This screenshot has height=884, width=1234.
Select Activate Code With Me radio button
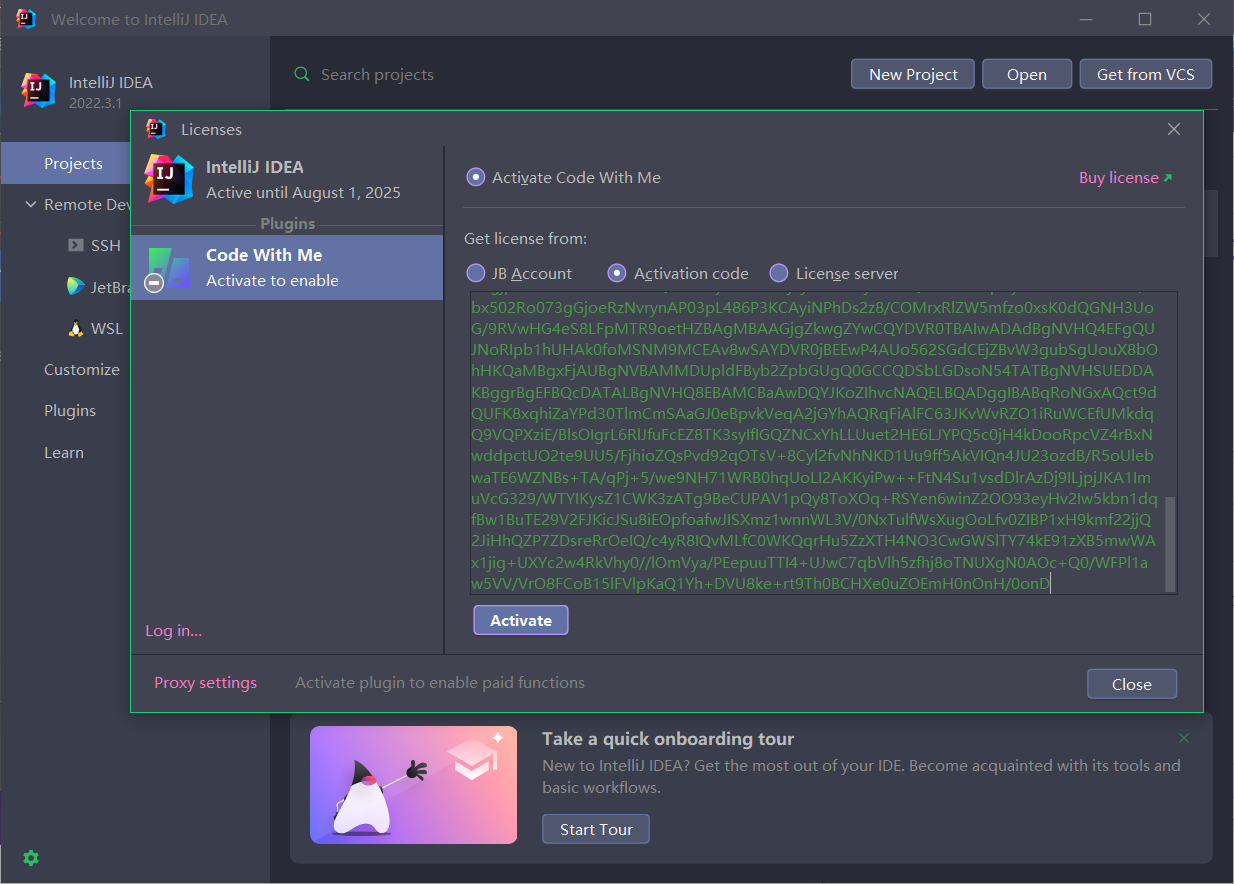(x=476, y=177)
